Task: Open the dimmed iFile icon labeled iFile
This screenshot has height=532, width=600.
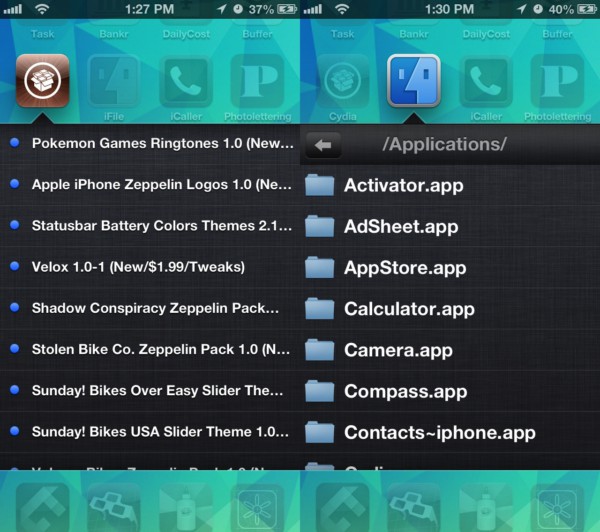Action: click(114, 81)
